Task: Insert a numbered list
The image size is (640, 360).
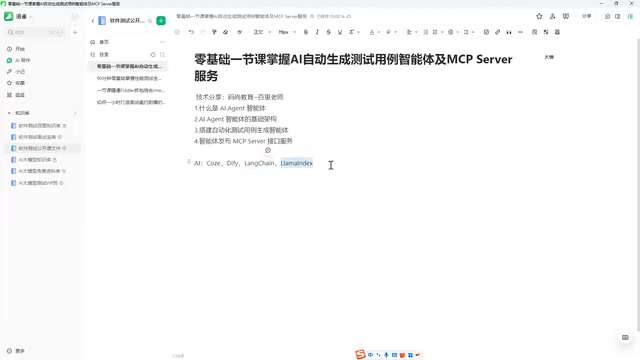Action: [435, 32]
